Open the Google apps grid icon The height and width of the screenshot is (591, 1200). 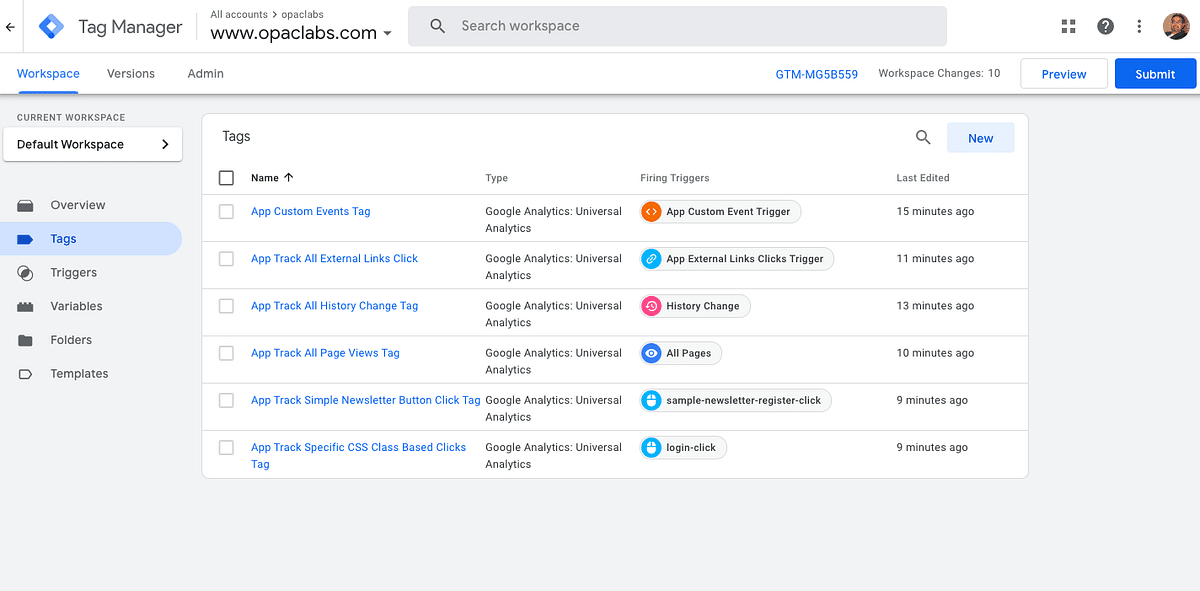(x=1069, y=27)
